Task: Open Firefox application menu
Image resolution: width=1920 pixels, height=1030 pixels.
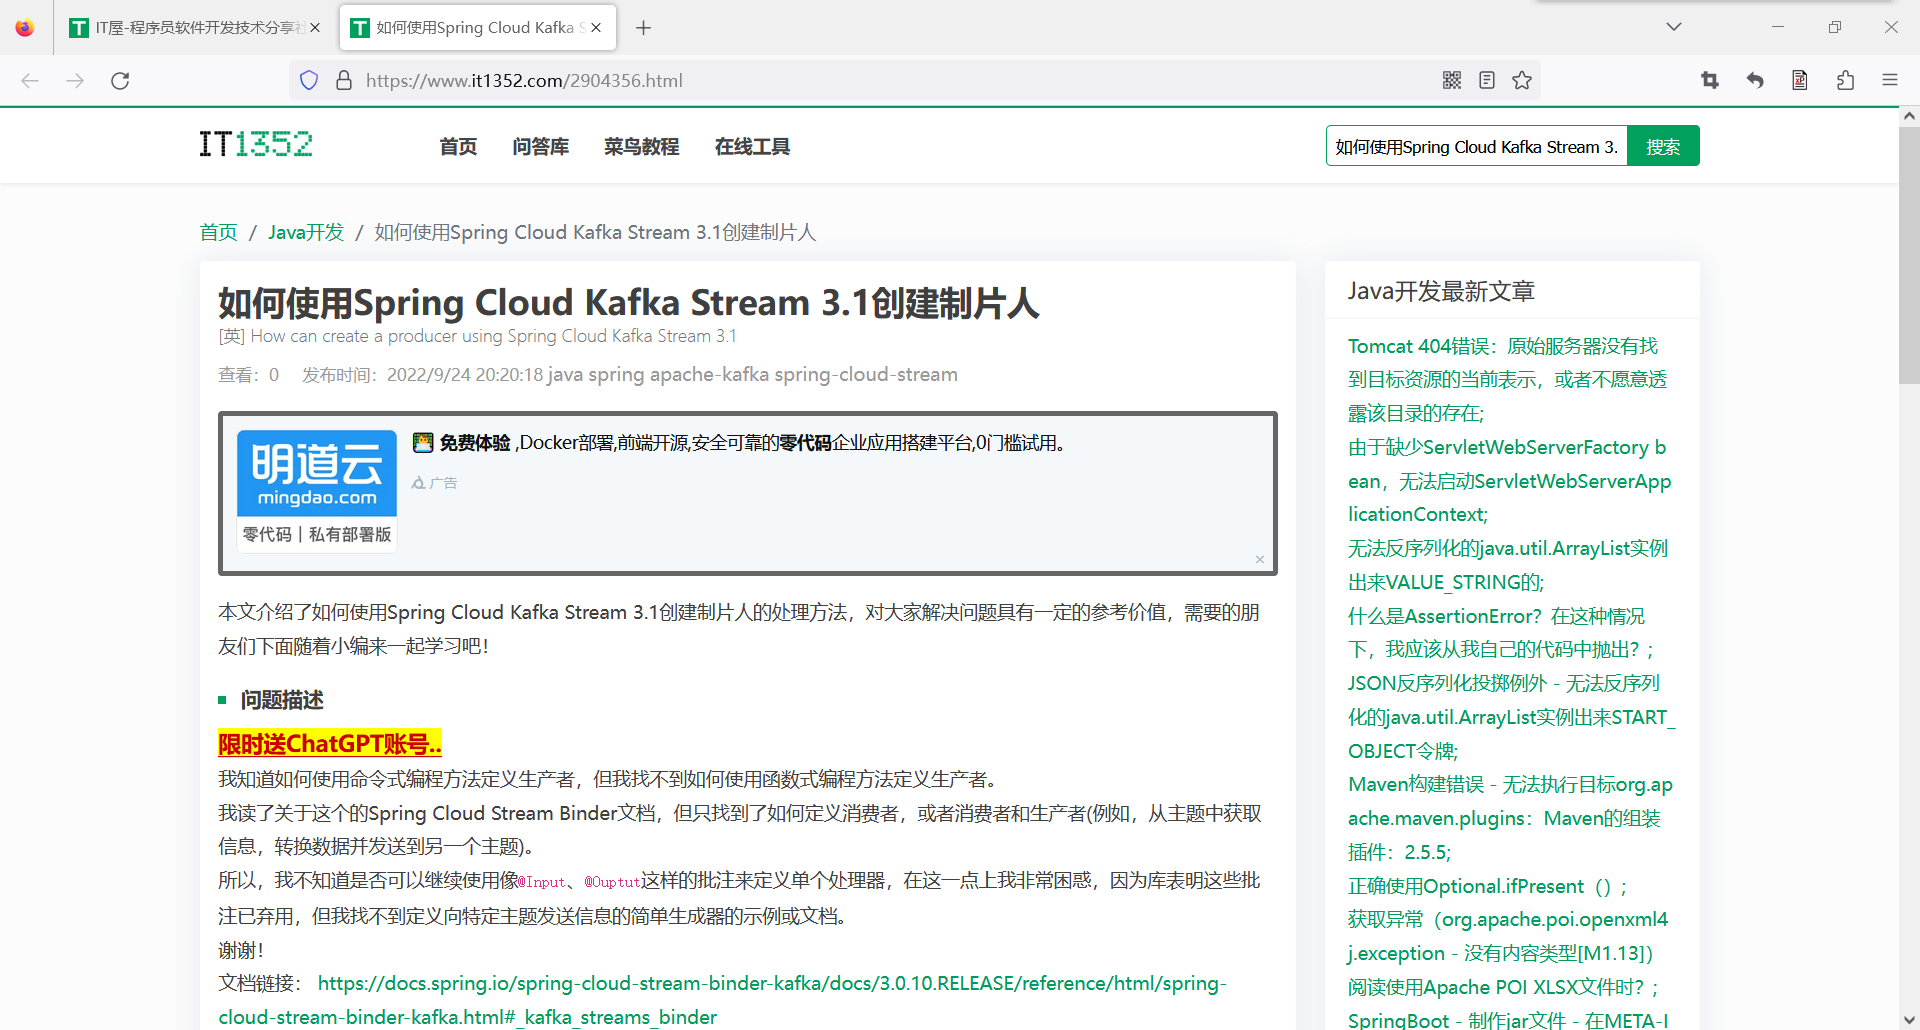Action: [x=1890, y=81]
